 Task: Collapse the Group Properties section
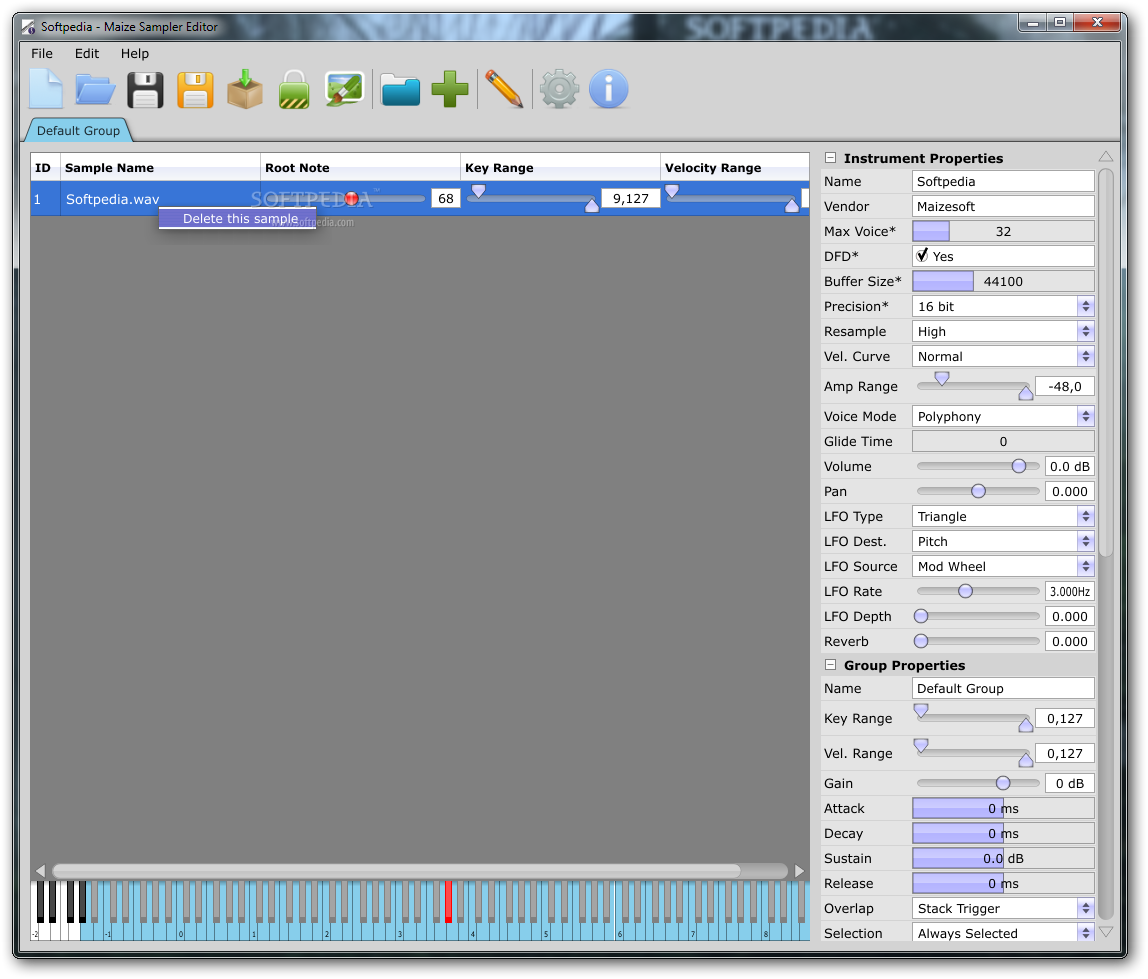tap(830, 665)
